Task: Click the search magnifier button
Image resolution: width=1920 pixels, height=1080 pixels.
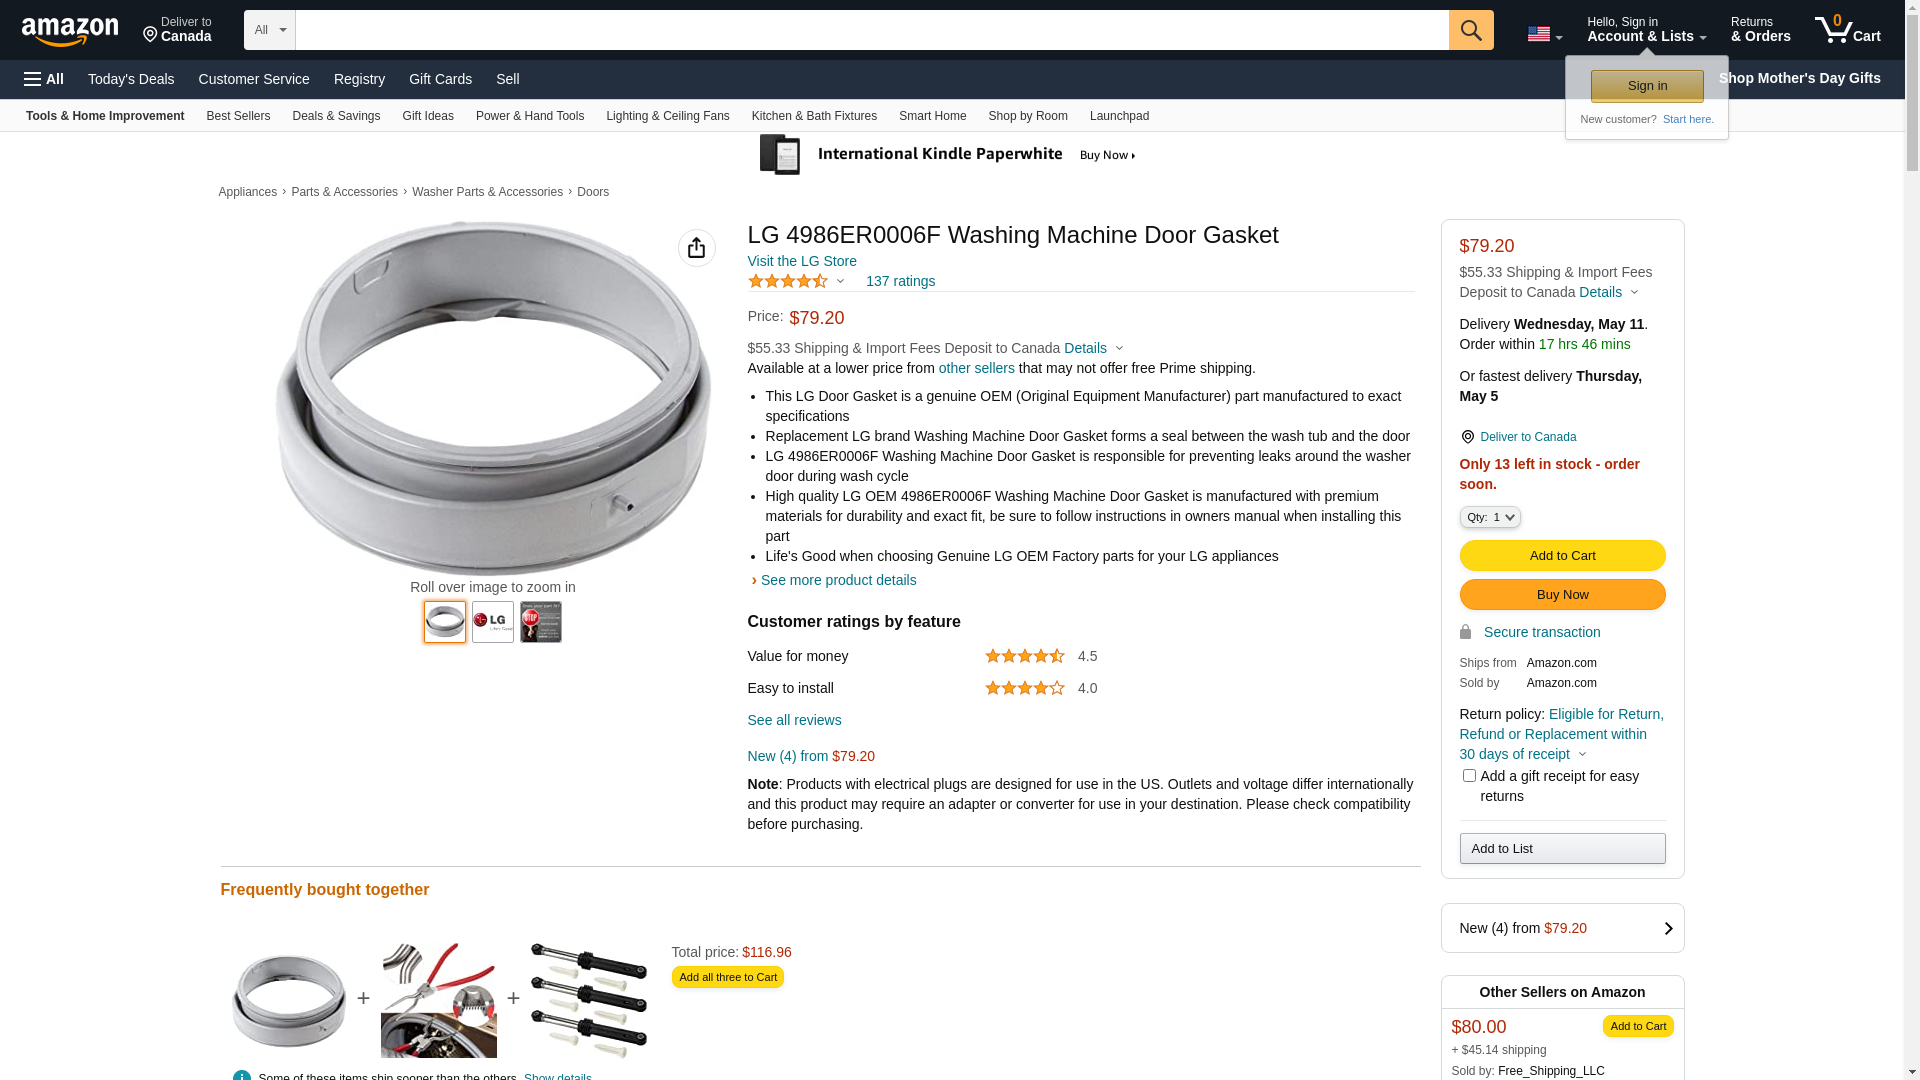Action: pyautogui.click(x=1470, y=30)
